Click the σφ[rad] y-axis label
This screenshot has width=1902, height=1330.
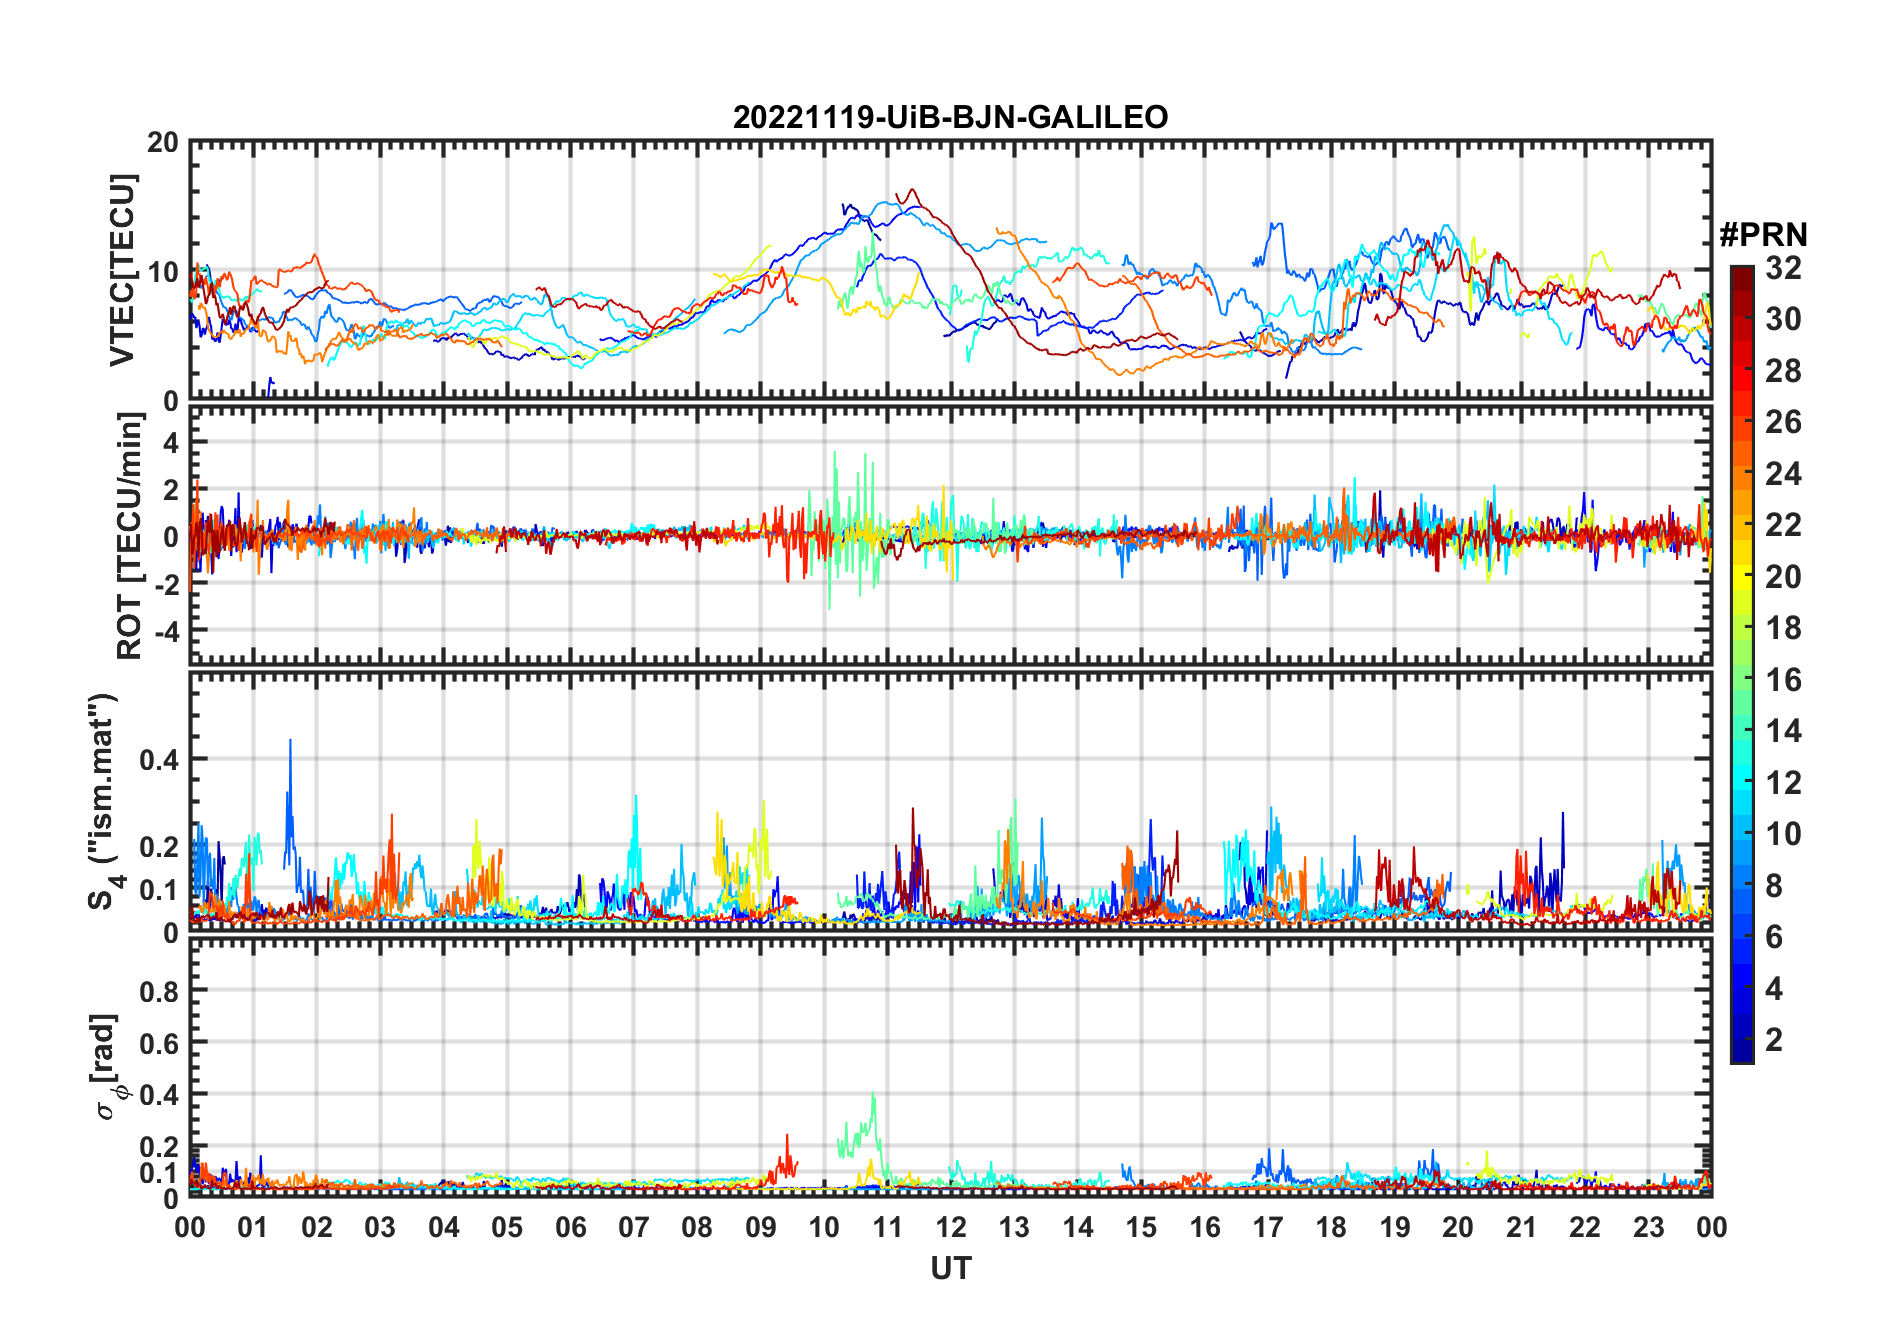tap(108, 1066)
